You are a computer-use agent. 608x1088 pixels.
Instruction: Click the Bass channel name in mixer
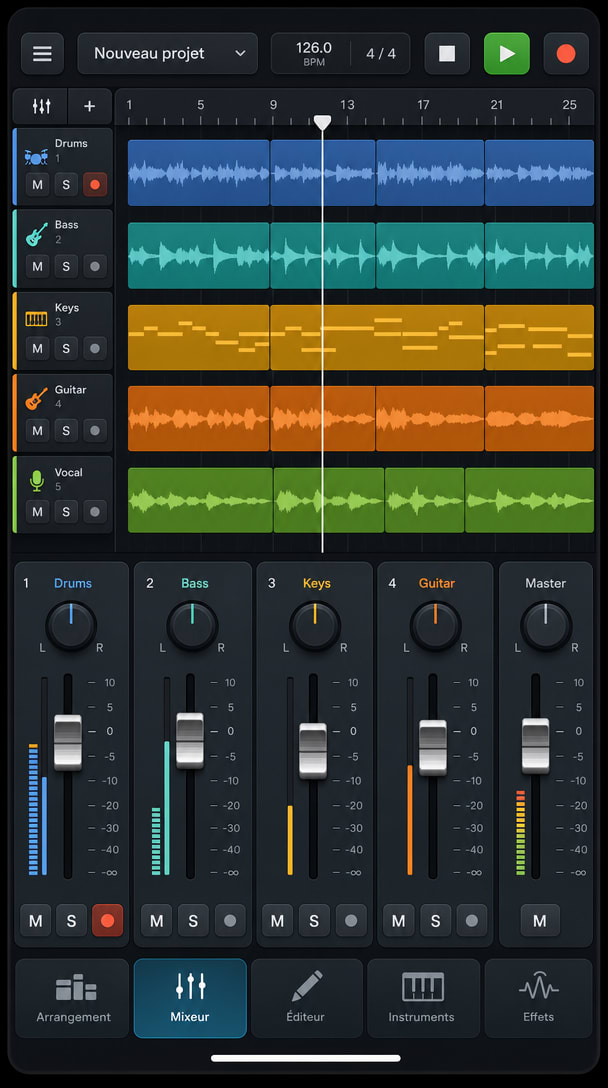[195, 584]
